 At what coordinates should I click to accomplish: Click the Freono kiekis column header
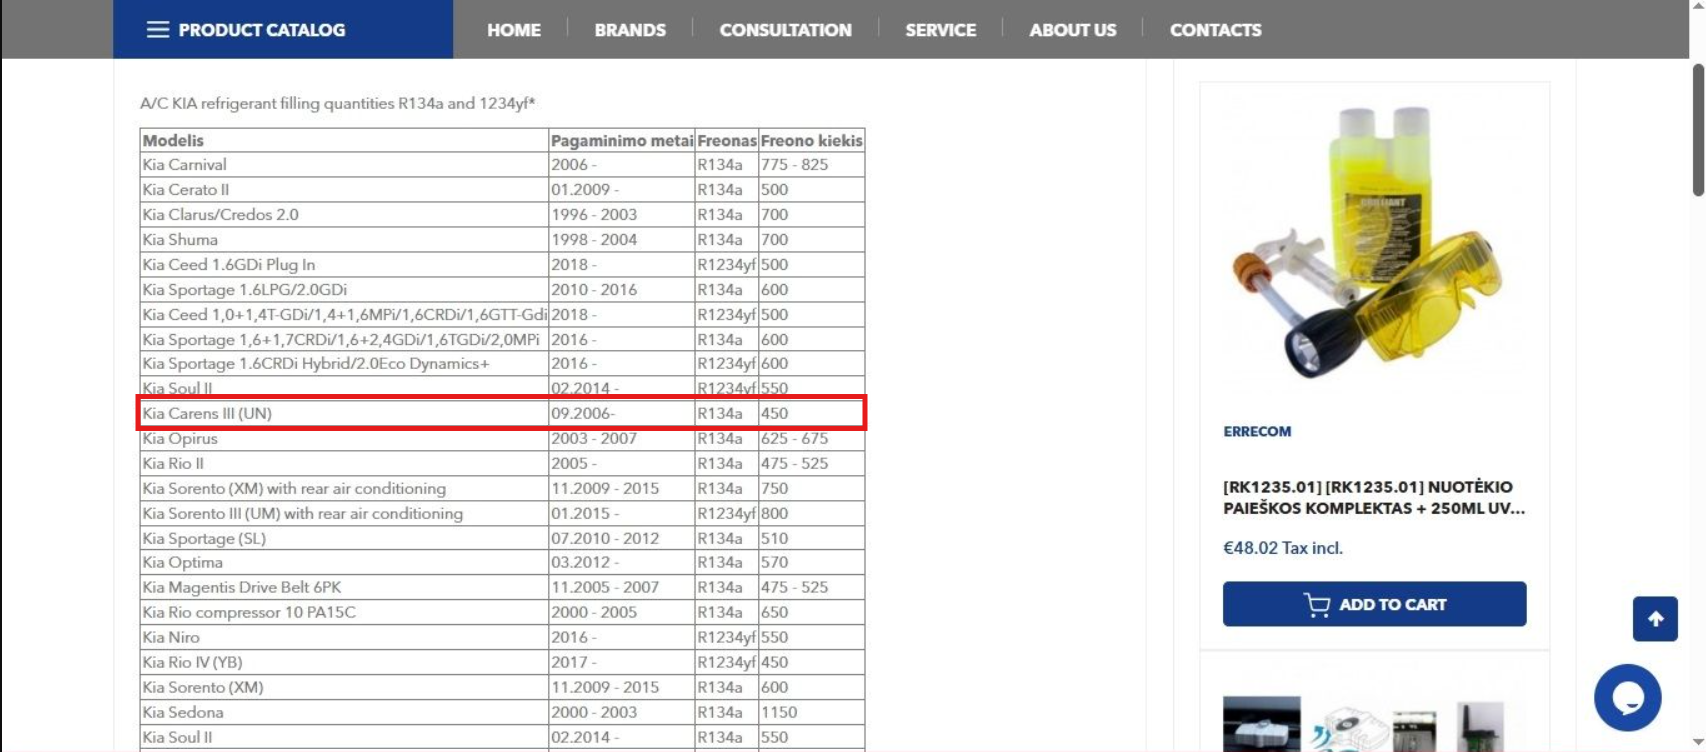coord(811,140)
